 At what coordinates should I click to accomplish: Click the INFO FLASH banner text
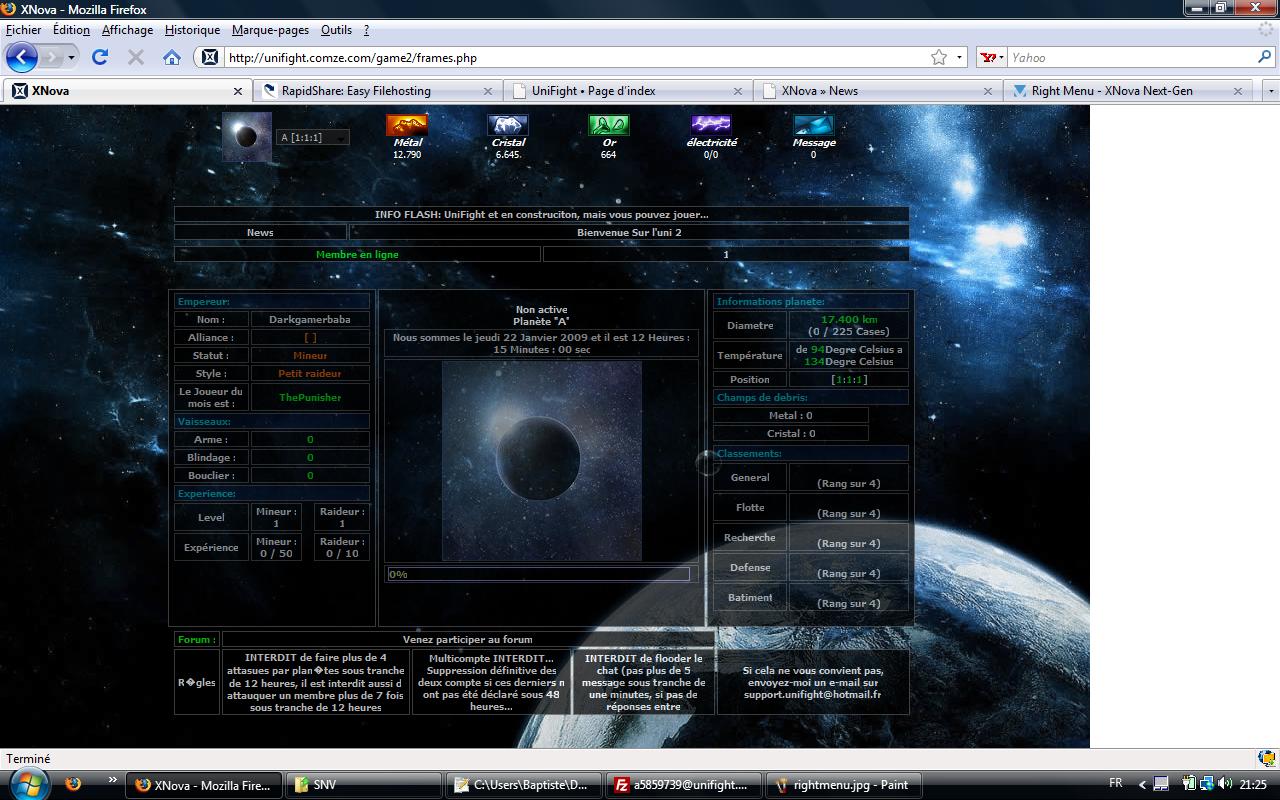541,214
